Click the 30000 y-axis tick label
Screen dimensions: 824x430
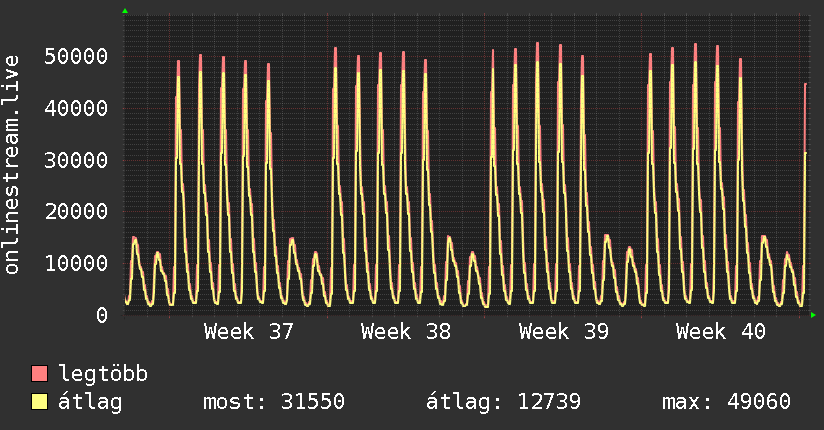point(76,160)
